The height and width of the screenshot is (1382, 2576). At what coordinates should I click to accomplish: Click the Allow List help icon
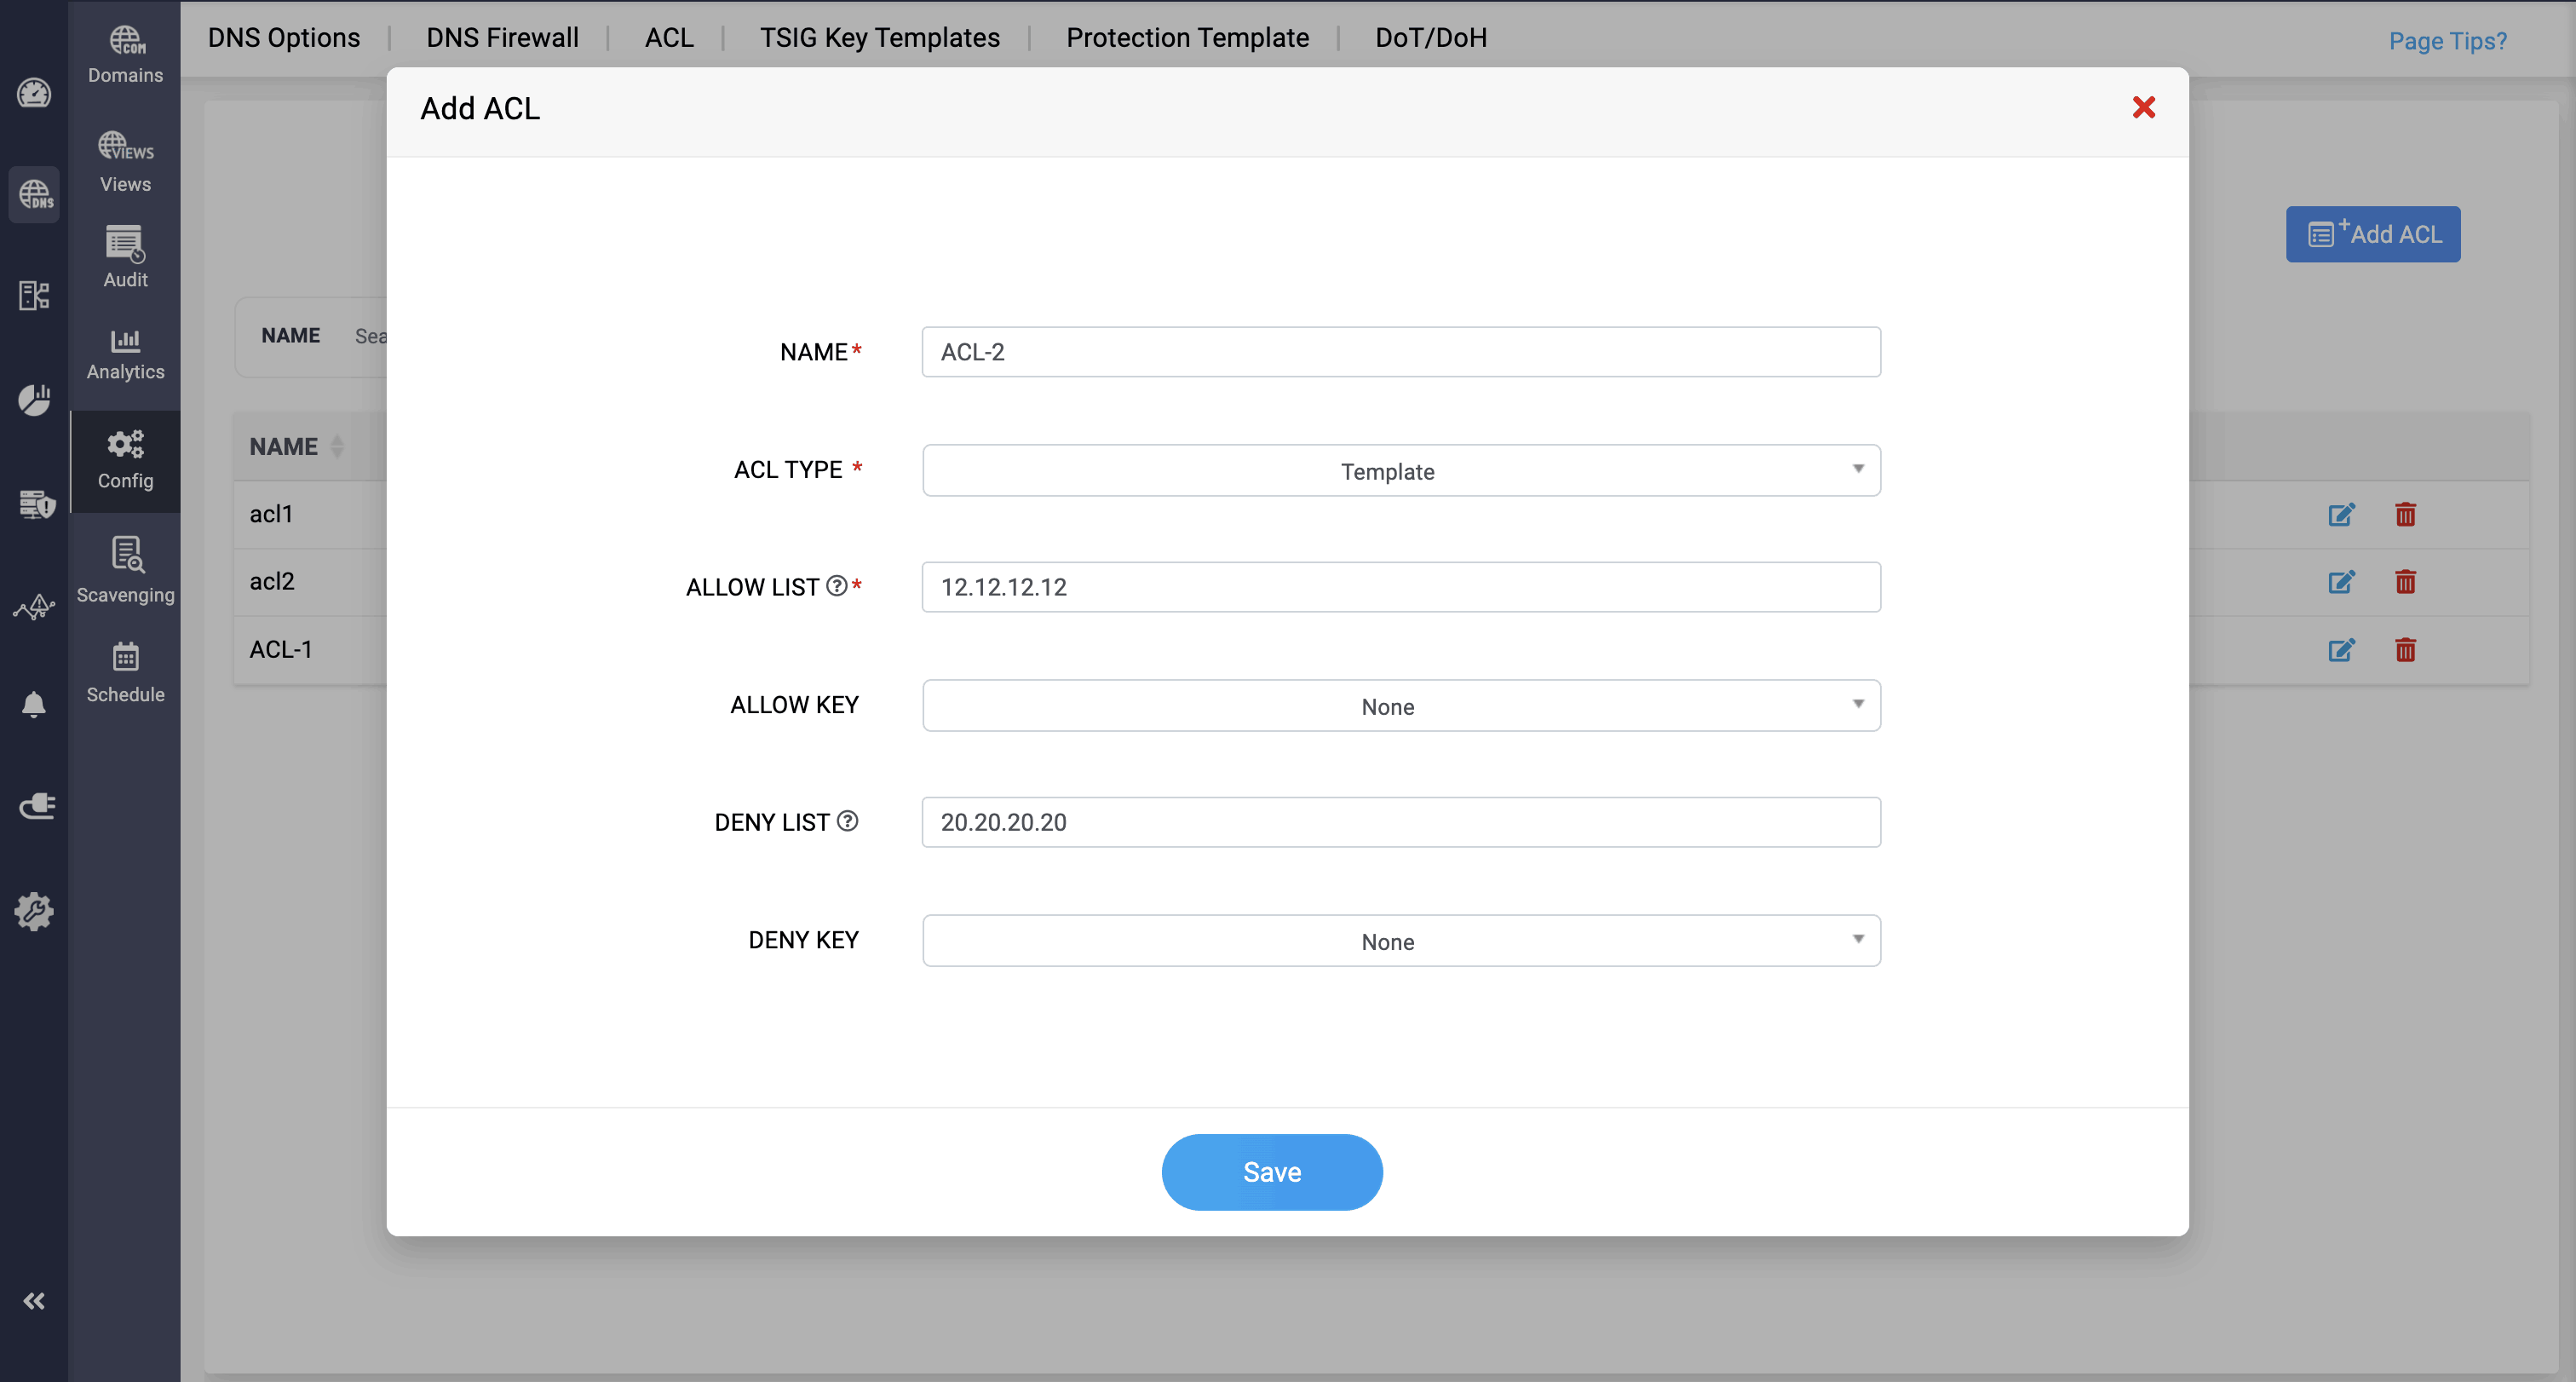(837, 586)
